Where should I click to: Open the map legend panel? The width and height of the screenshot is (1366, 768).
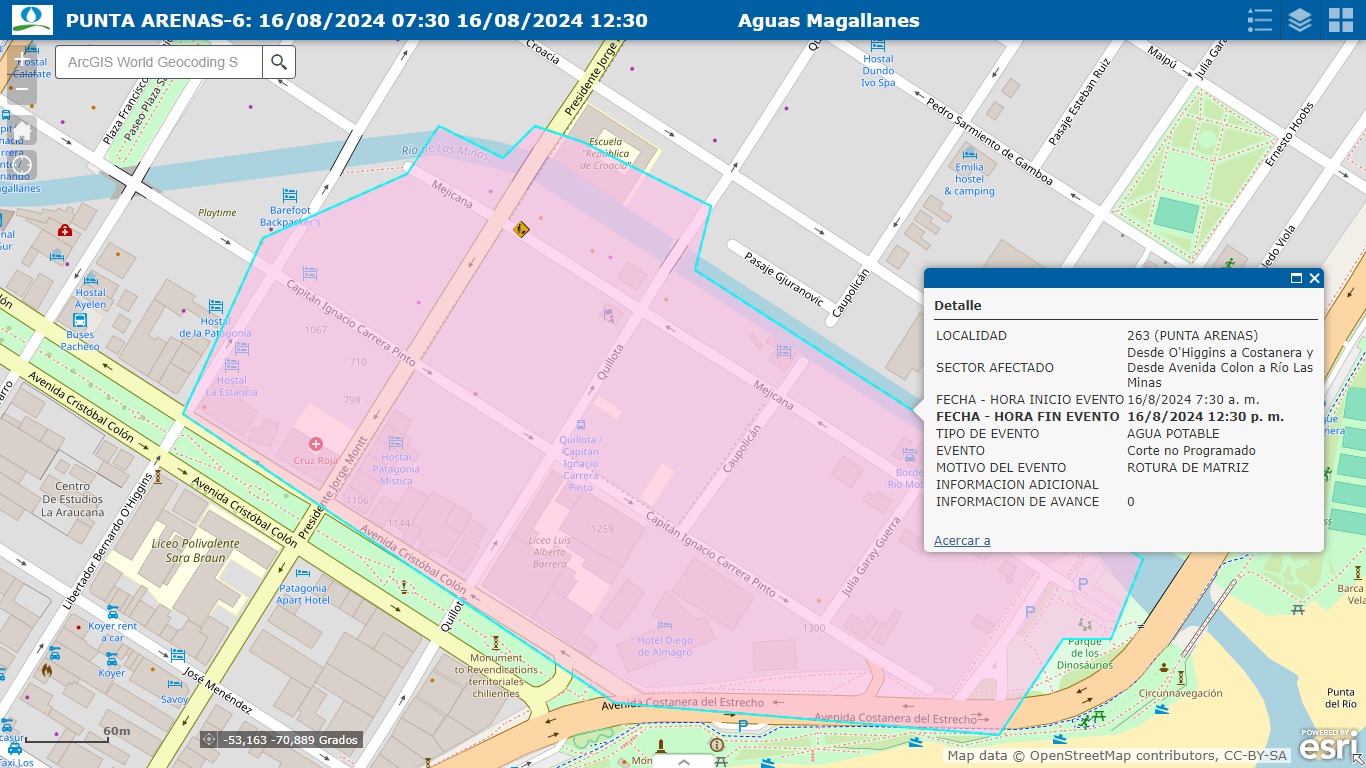pos(1260,20)
